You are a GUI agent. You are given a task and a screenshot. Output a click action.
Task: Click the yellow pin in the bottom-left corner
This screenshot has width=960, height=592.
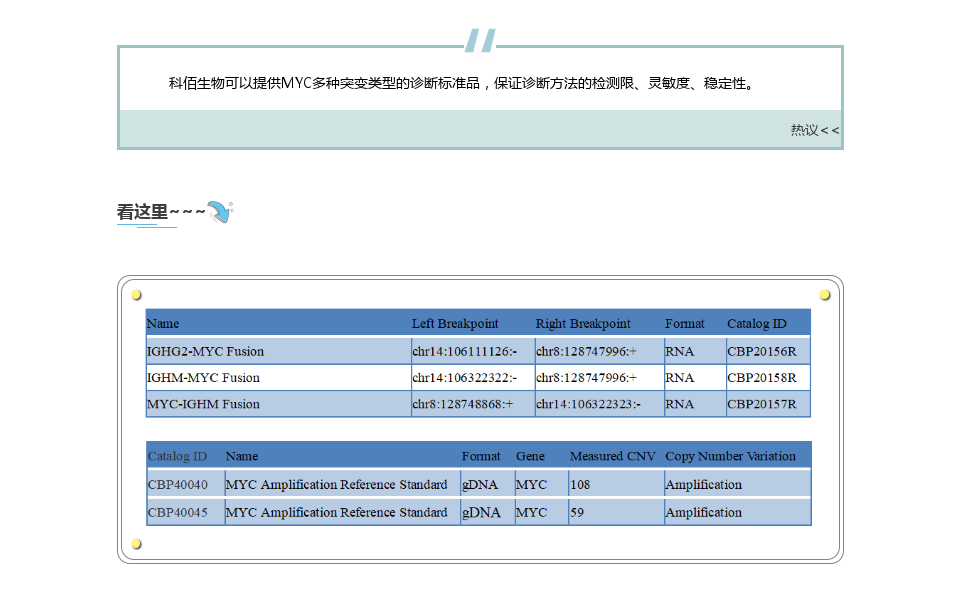click(x=137, y=544)
